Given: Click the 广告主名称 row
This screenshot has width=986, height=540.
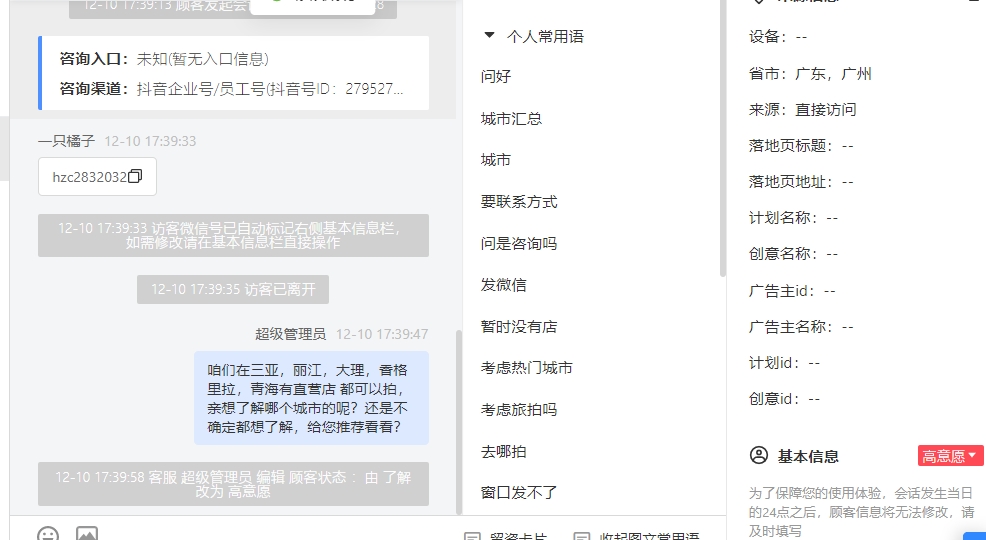Looking at the screenshot, I should pos(801,327).
